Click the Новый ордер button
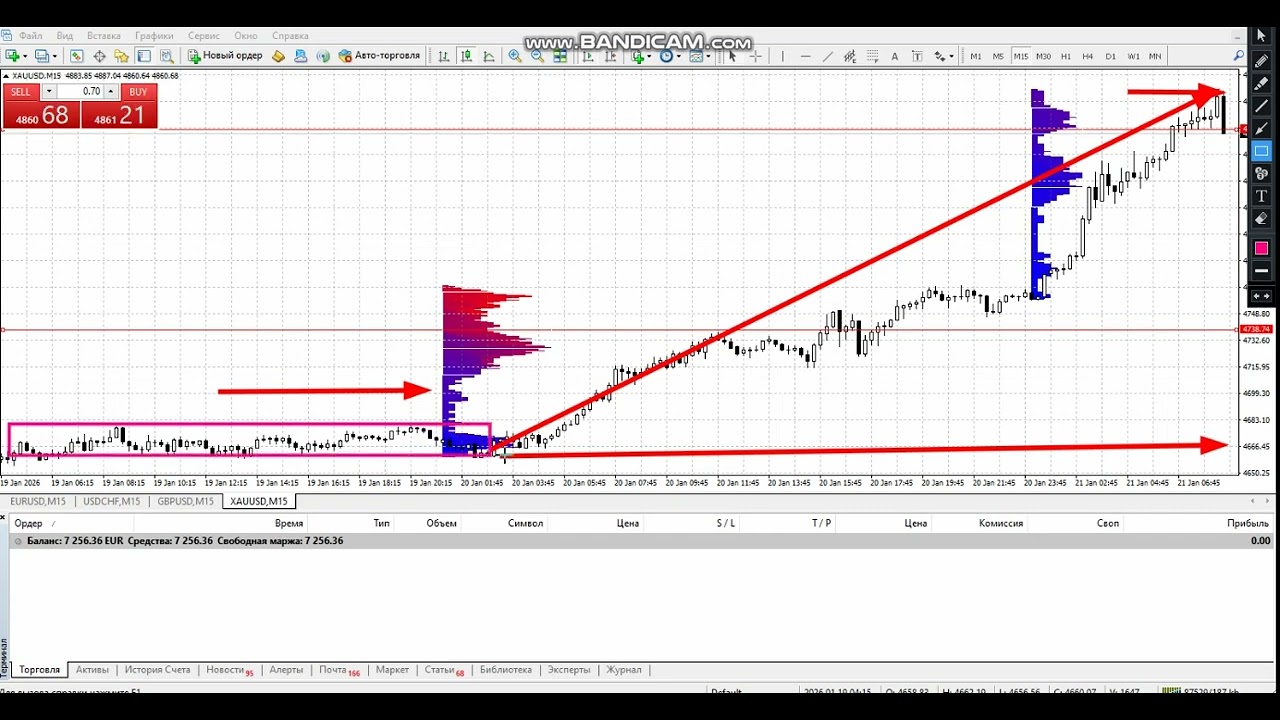The height and width of the screenshot is (720, 1280). (x=225, y=56)
